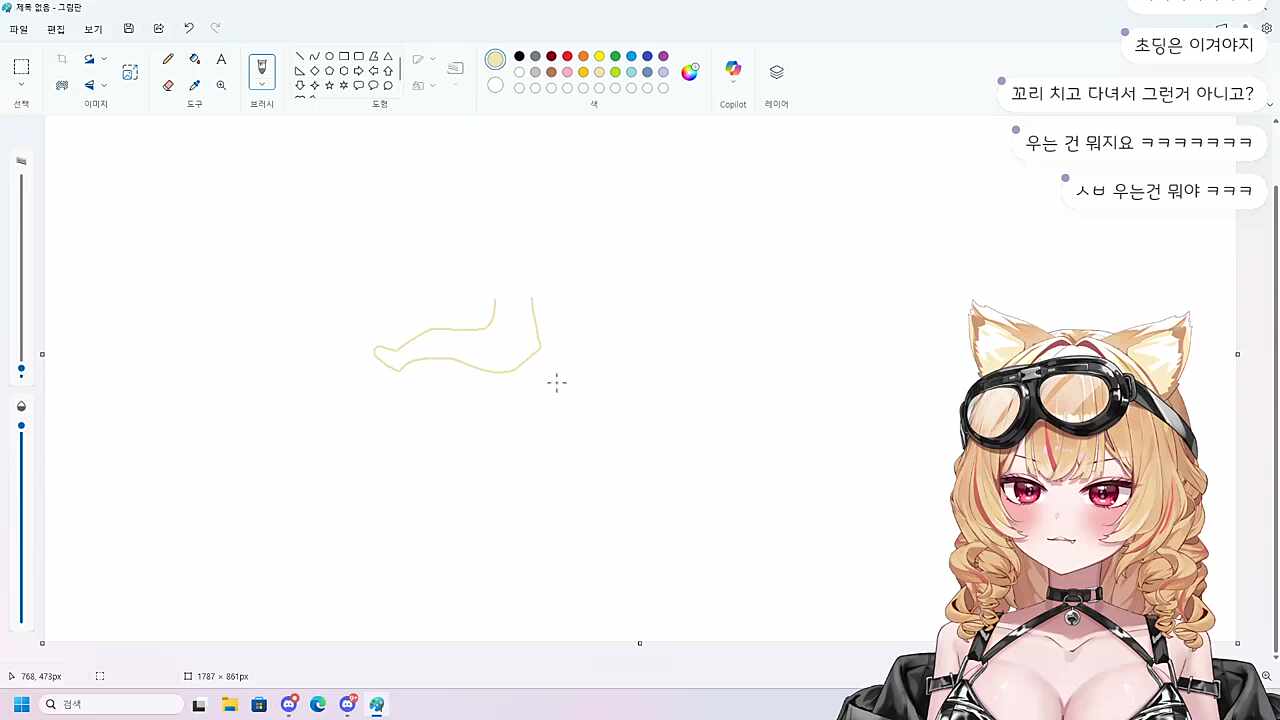Viewport: 1280px width, 720px height.
Task: Click the resize and skew icon
Action: pyautogui.click(x=130, y=72)
